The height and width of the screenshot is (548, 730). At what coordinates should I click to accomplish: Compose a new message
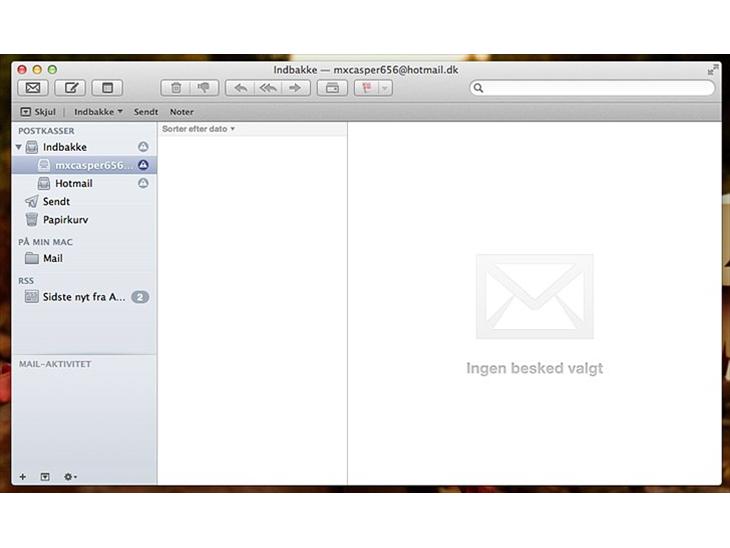[x=71, y=88]
